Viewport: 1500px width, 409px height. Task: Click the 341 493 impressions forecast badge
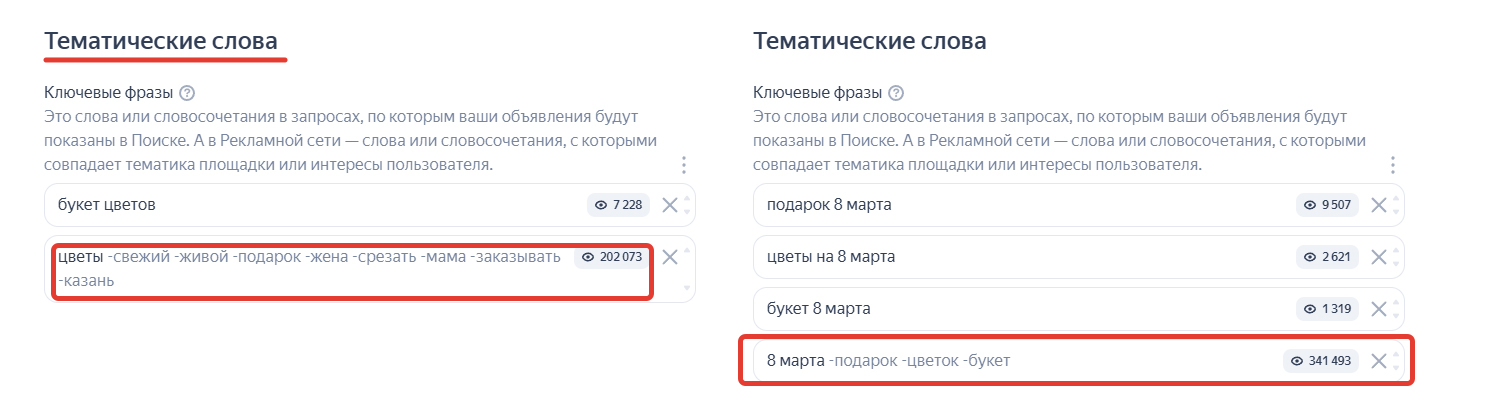[1322, 361]
